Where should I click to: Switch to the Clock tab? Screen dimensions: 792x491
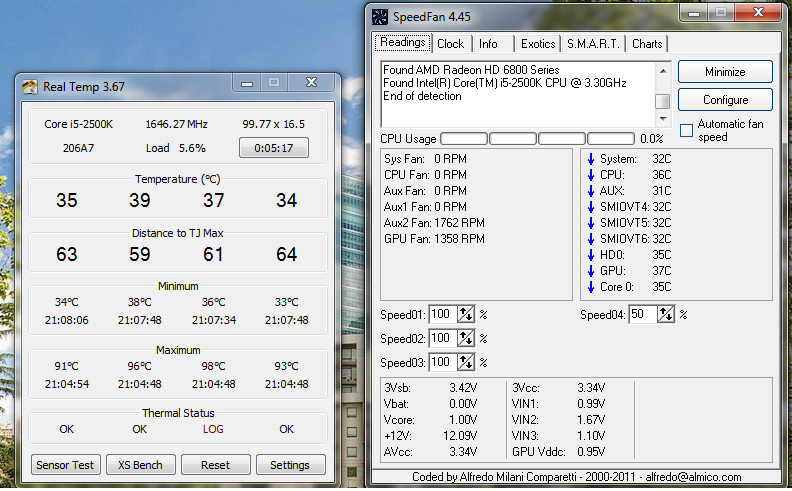pyautogui.click(x=451, y=44)
